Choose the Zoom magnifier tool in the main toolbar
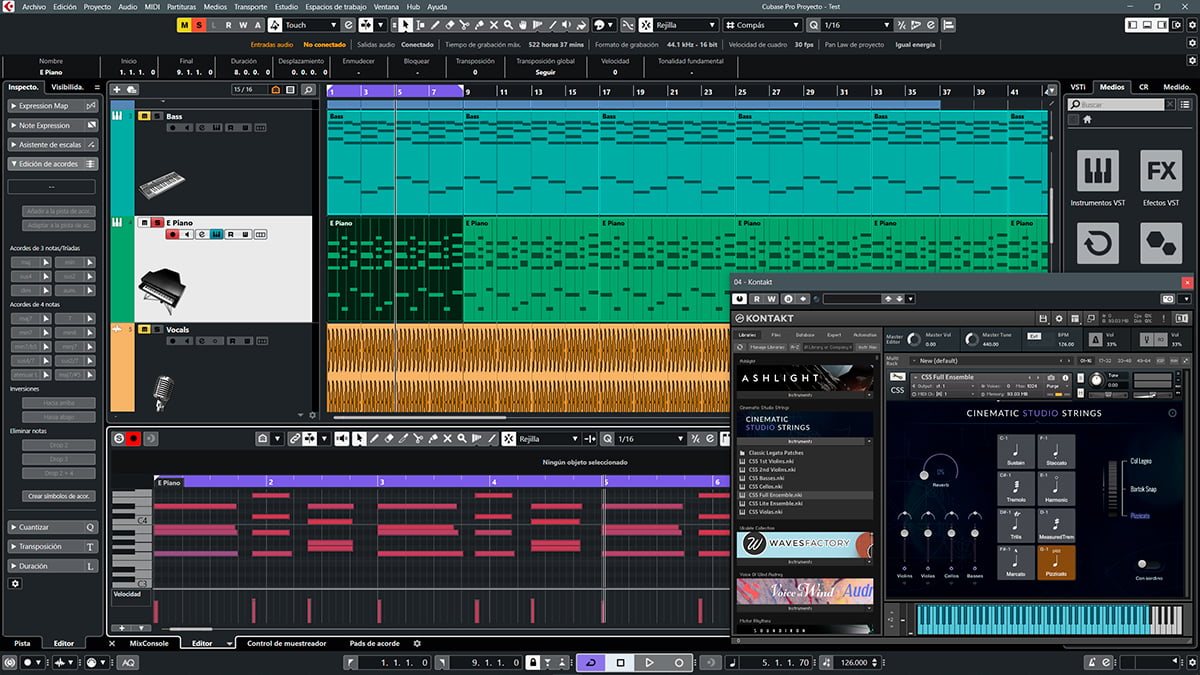 509,25
